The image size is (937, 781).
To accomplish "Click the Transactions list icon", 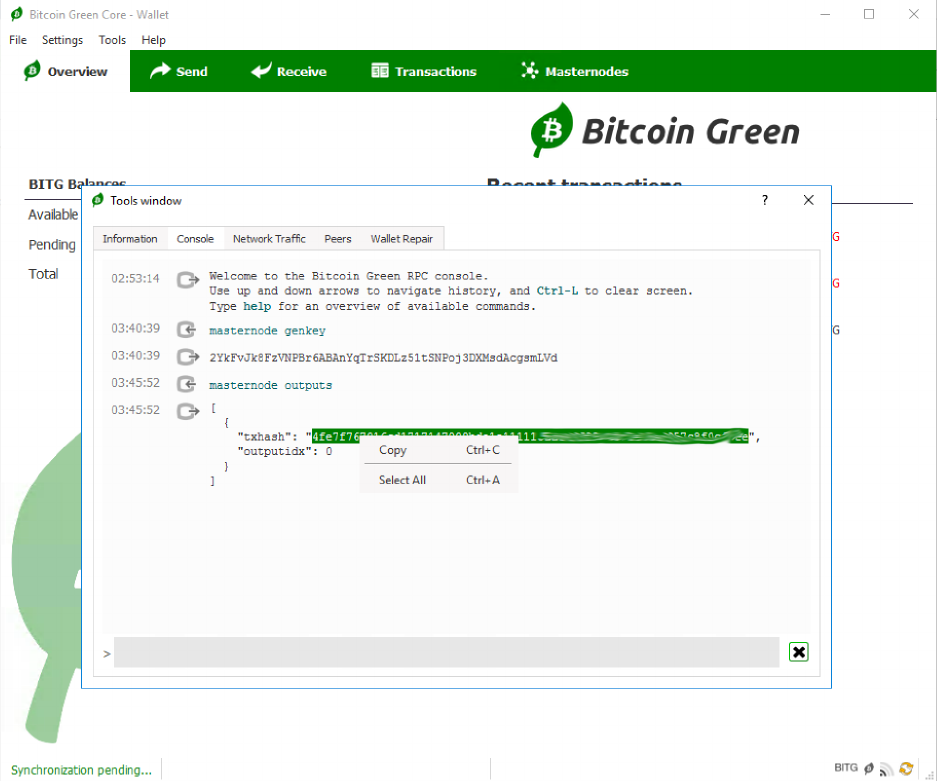I will (x=379, y=71).
